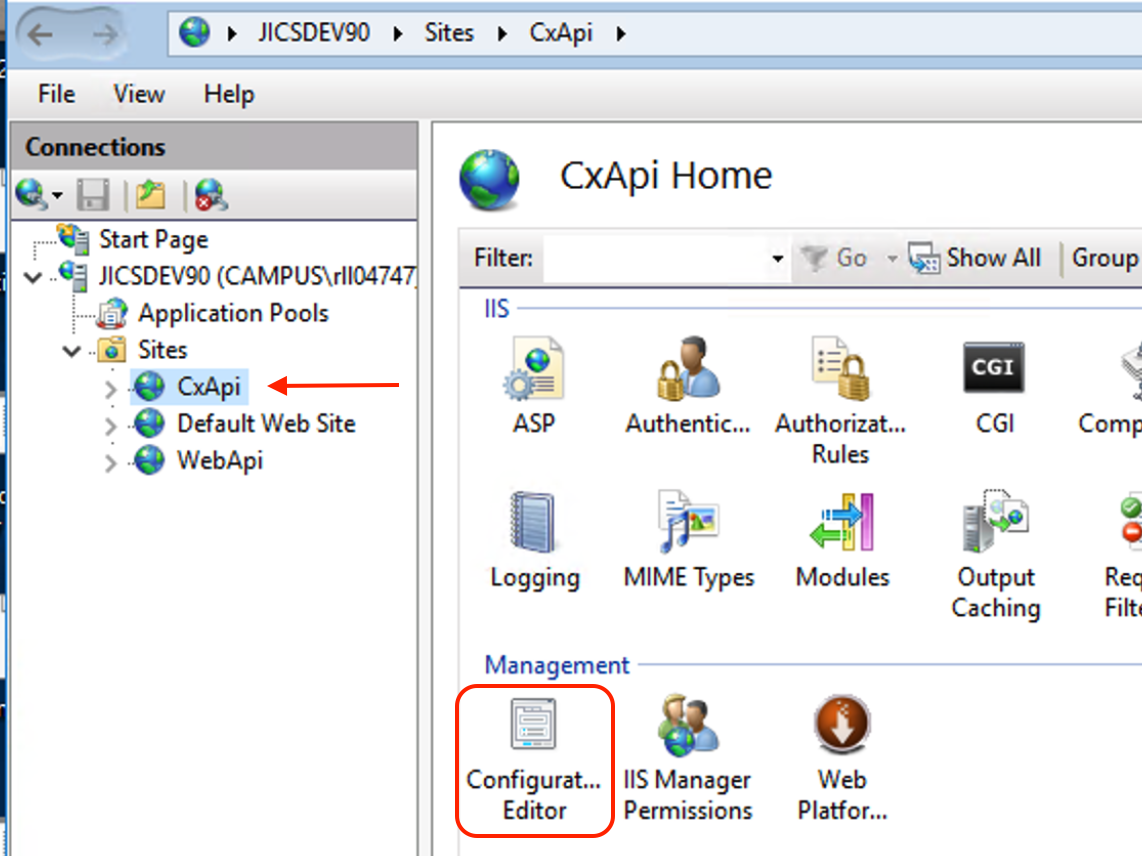Screen dimensions: 1142x856
Task: Open the File menu
Action: pos(56,94)
